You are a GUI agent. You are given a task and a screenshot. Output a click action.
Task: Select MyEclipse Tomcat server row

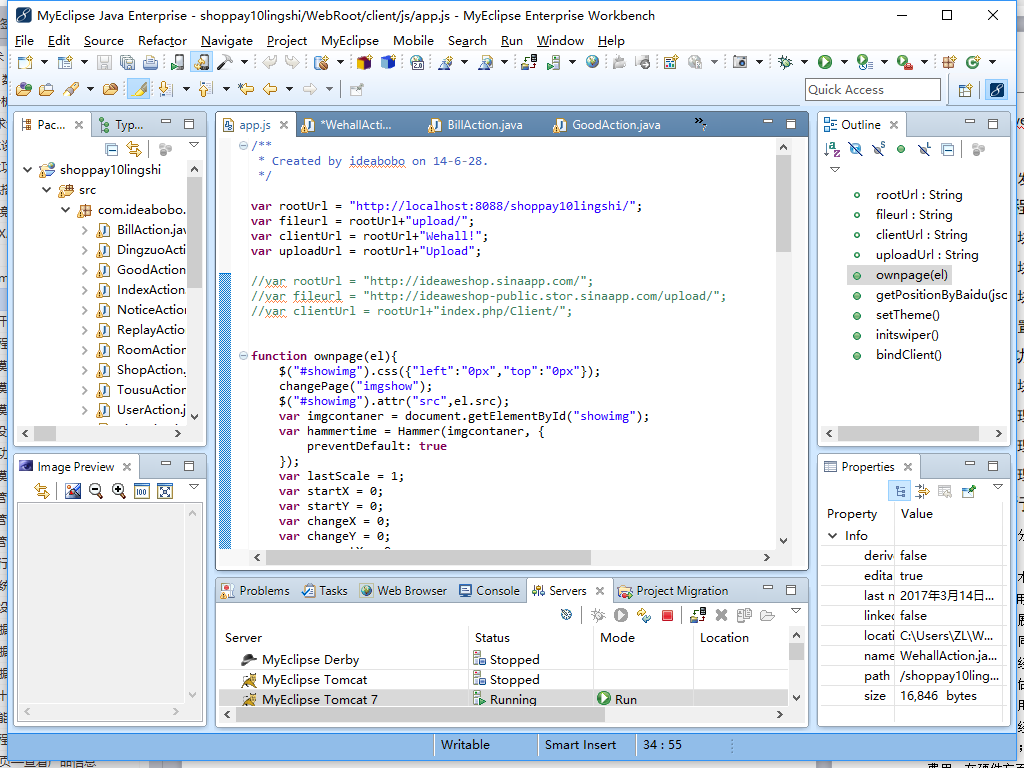coord(314,680)
